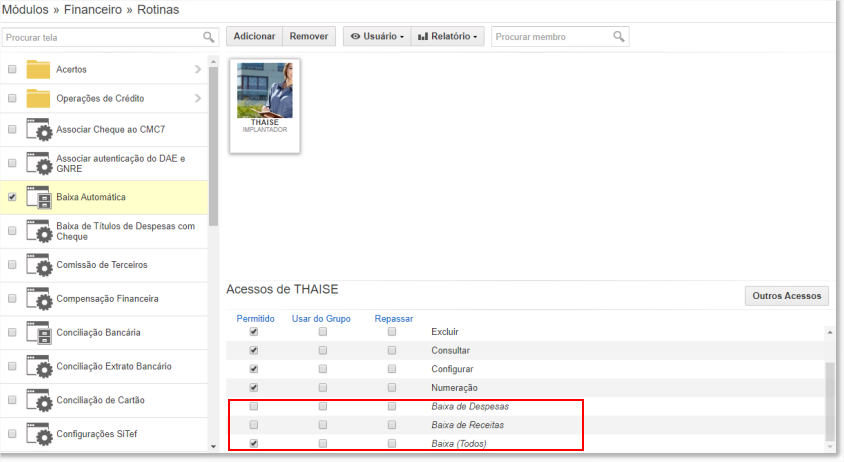Open the Usuário dropdown menu

[x=377, y=36]
